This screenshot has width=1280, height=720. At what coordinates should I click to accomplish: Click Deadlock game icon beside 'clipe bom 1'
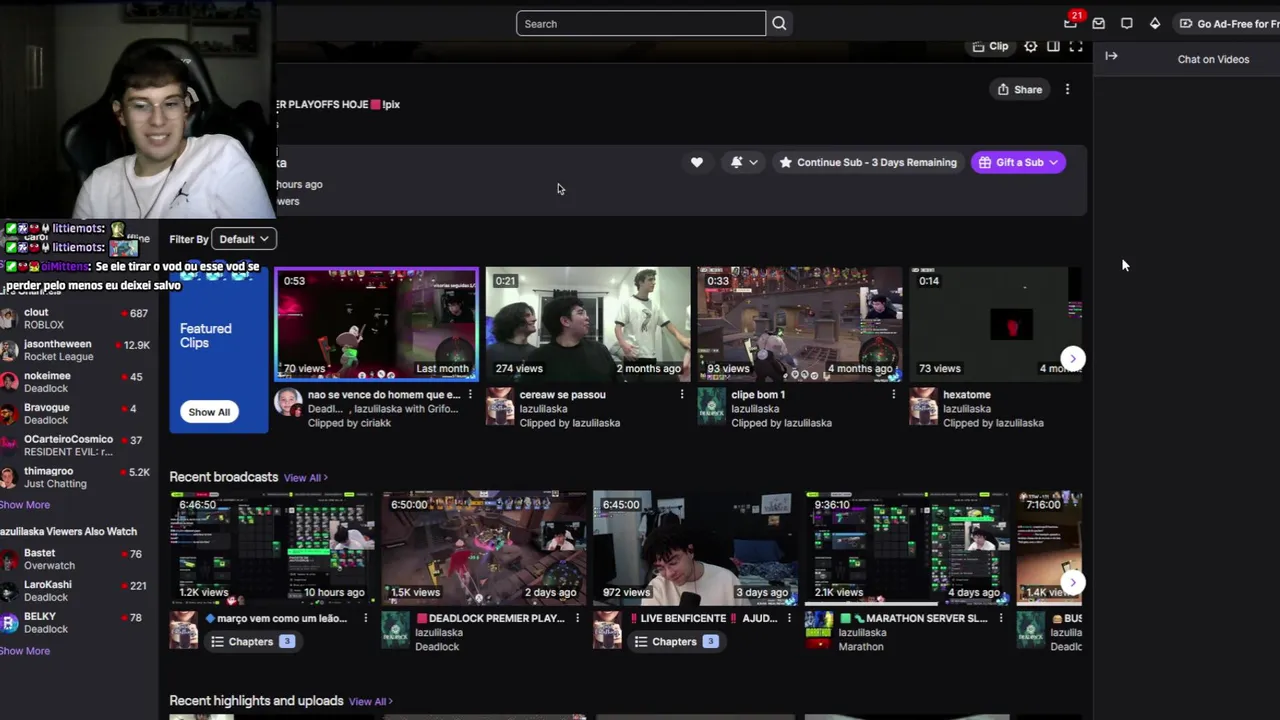(711, 408)
